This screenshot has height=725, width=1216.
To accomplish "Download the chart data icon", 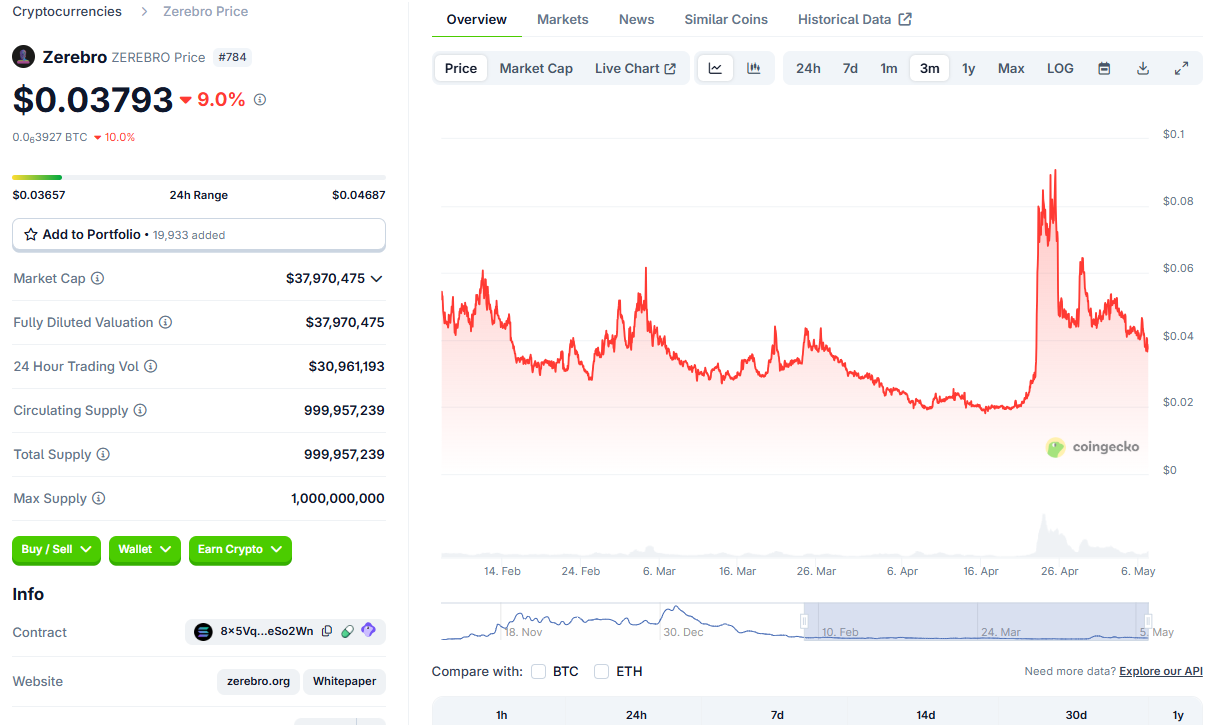I will 1143,68.
